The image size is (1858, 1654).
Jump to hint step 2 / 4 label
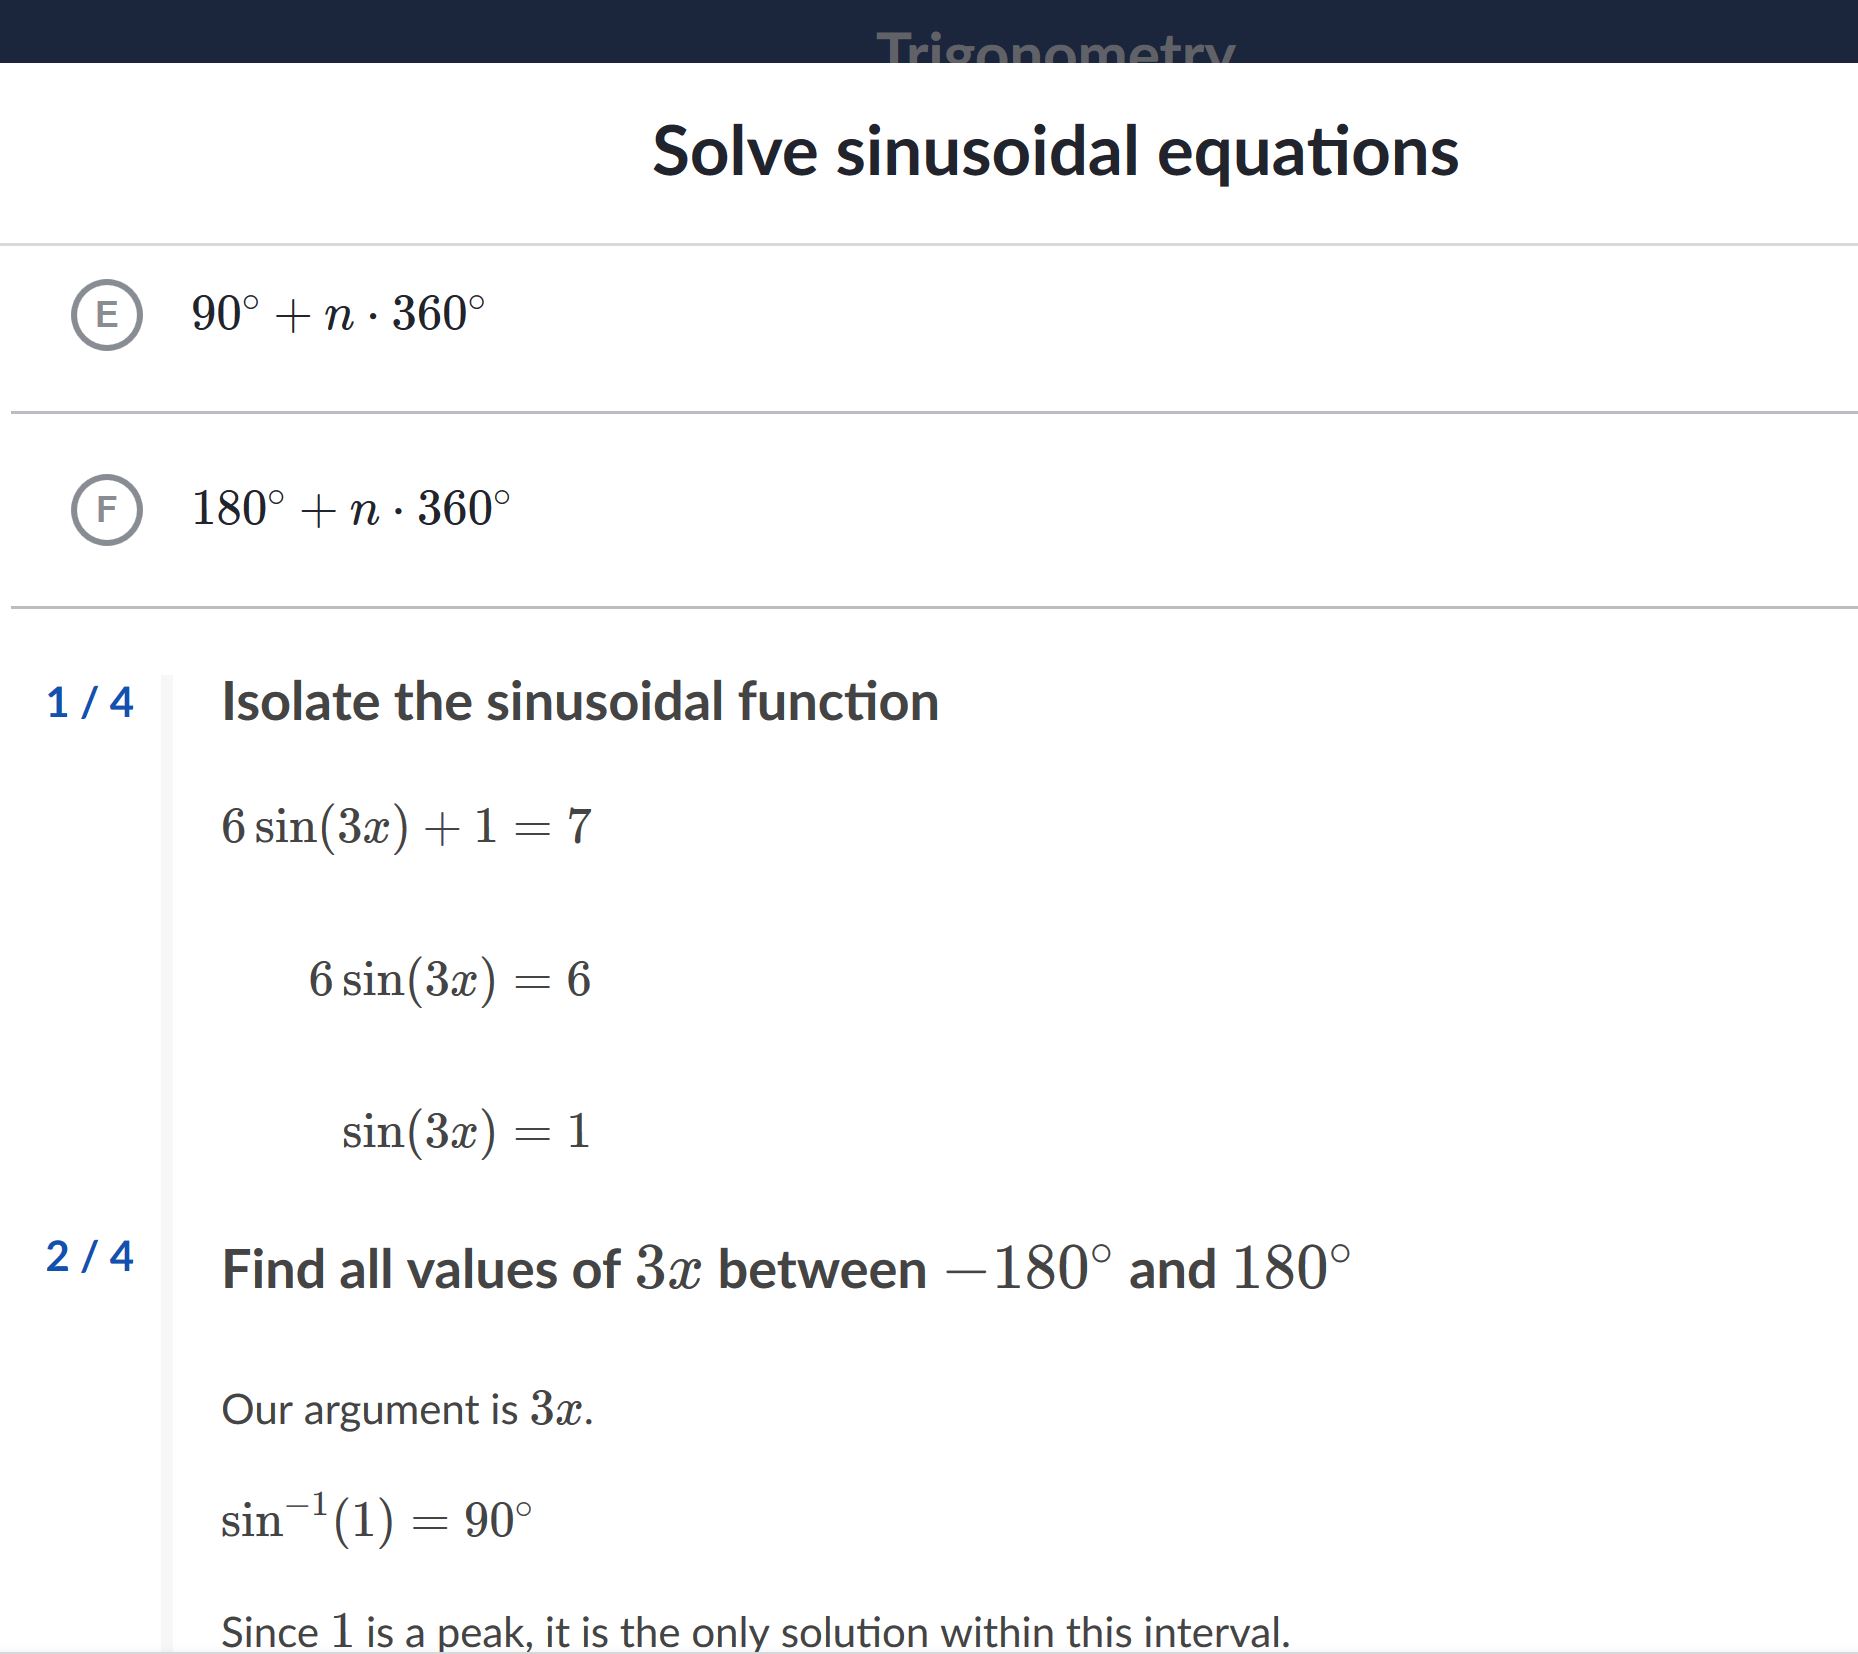pyautogui.click(x=90, y=1256)
